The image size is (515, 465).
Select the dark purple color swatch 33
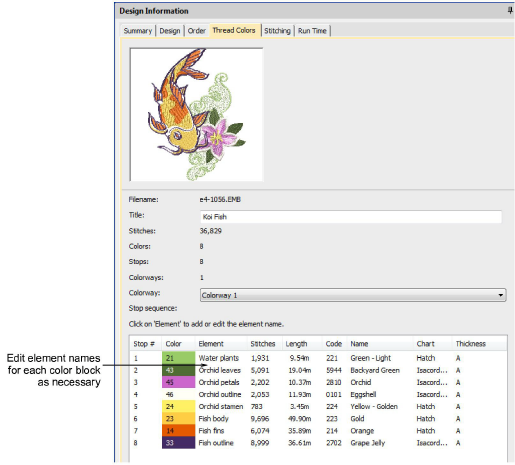(x=178, y=443)
